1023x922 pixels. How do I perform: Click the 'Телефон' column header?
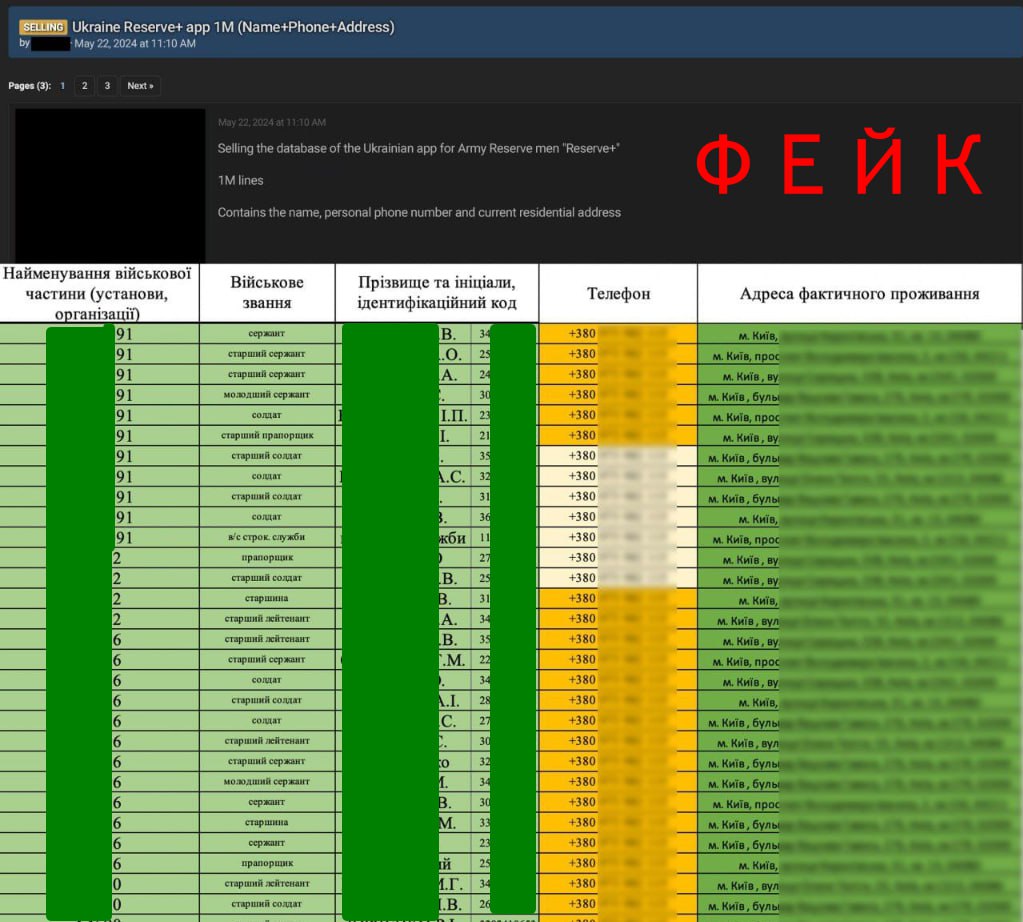pos(618,293)
